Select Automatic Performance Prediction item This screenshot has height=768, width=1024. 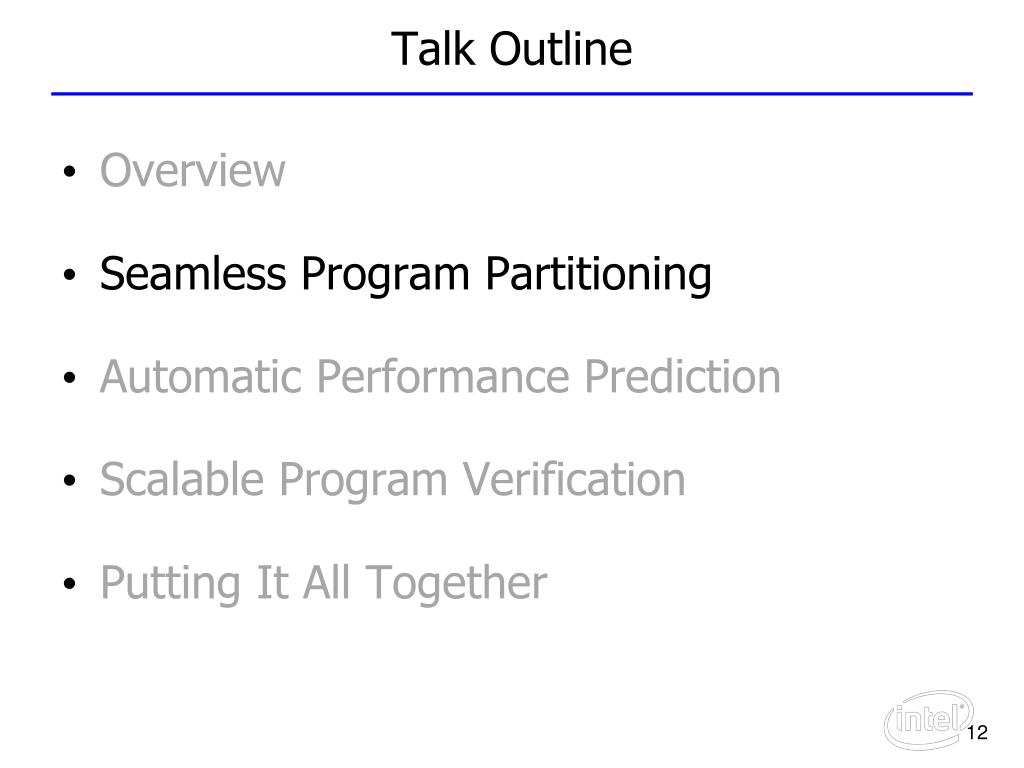[x=440, y=377]
